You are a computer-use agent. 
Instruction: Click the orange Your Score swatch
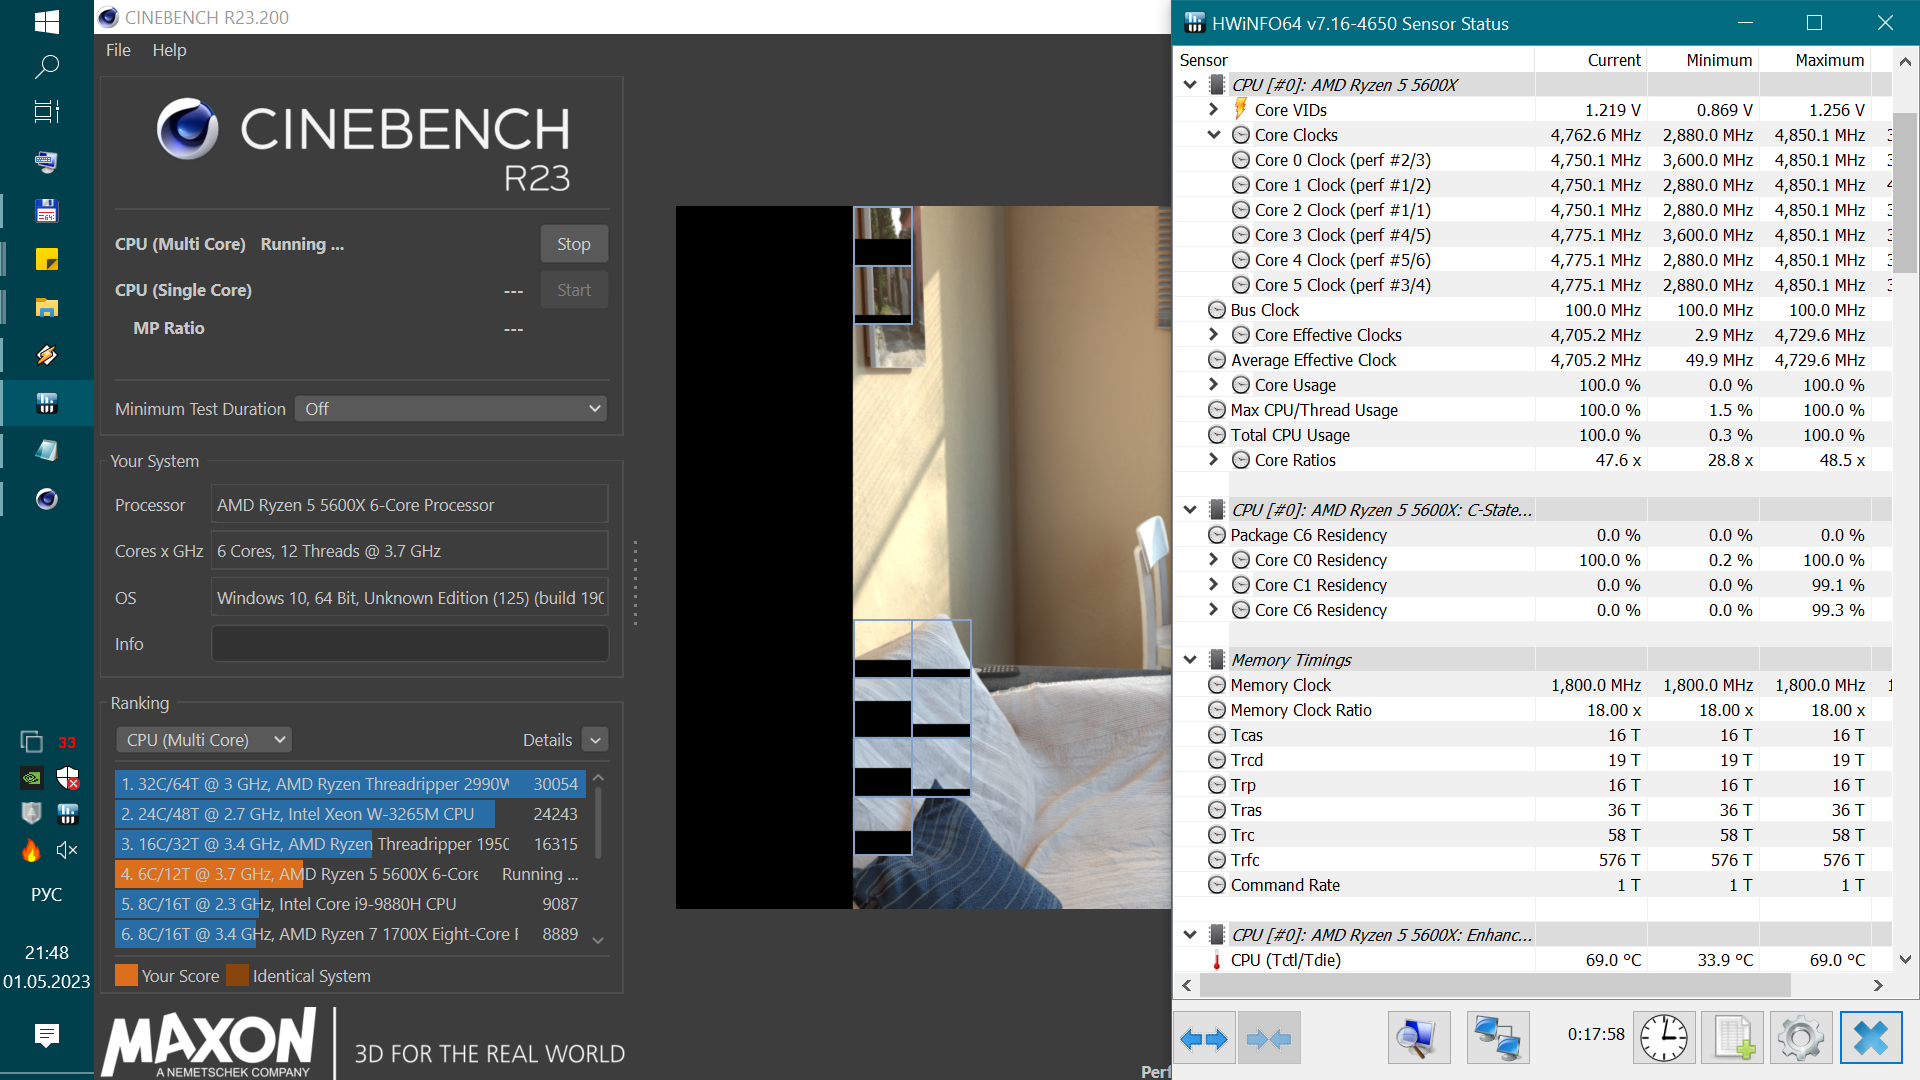[x=126, y=976]
